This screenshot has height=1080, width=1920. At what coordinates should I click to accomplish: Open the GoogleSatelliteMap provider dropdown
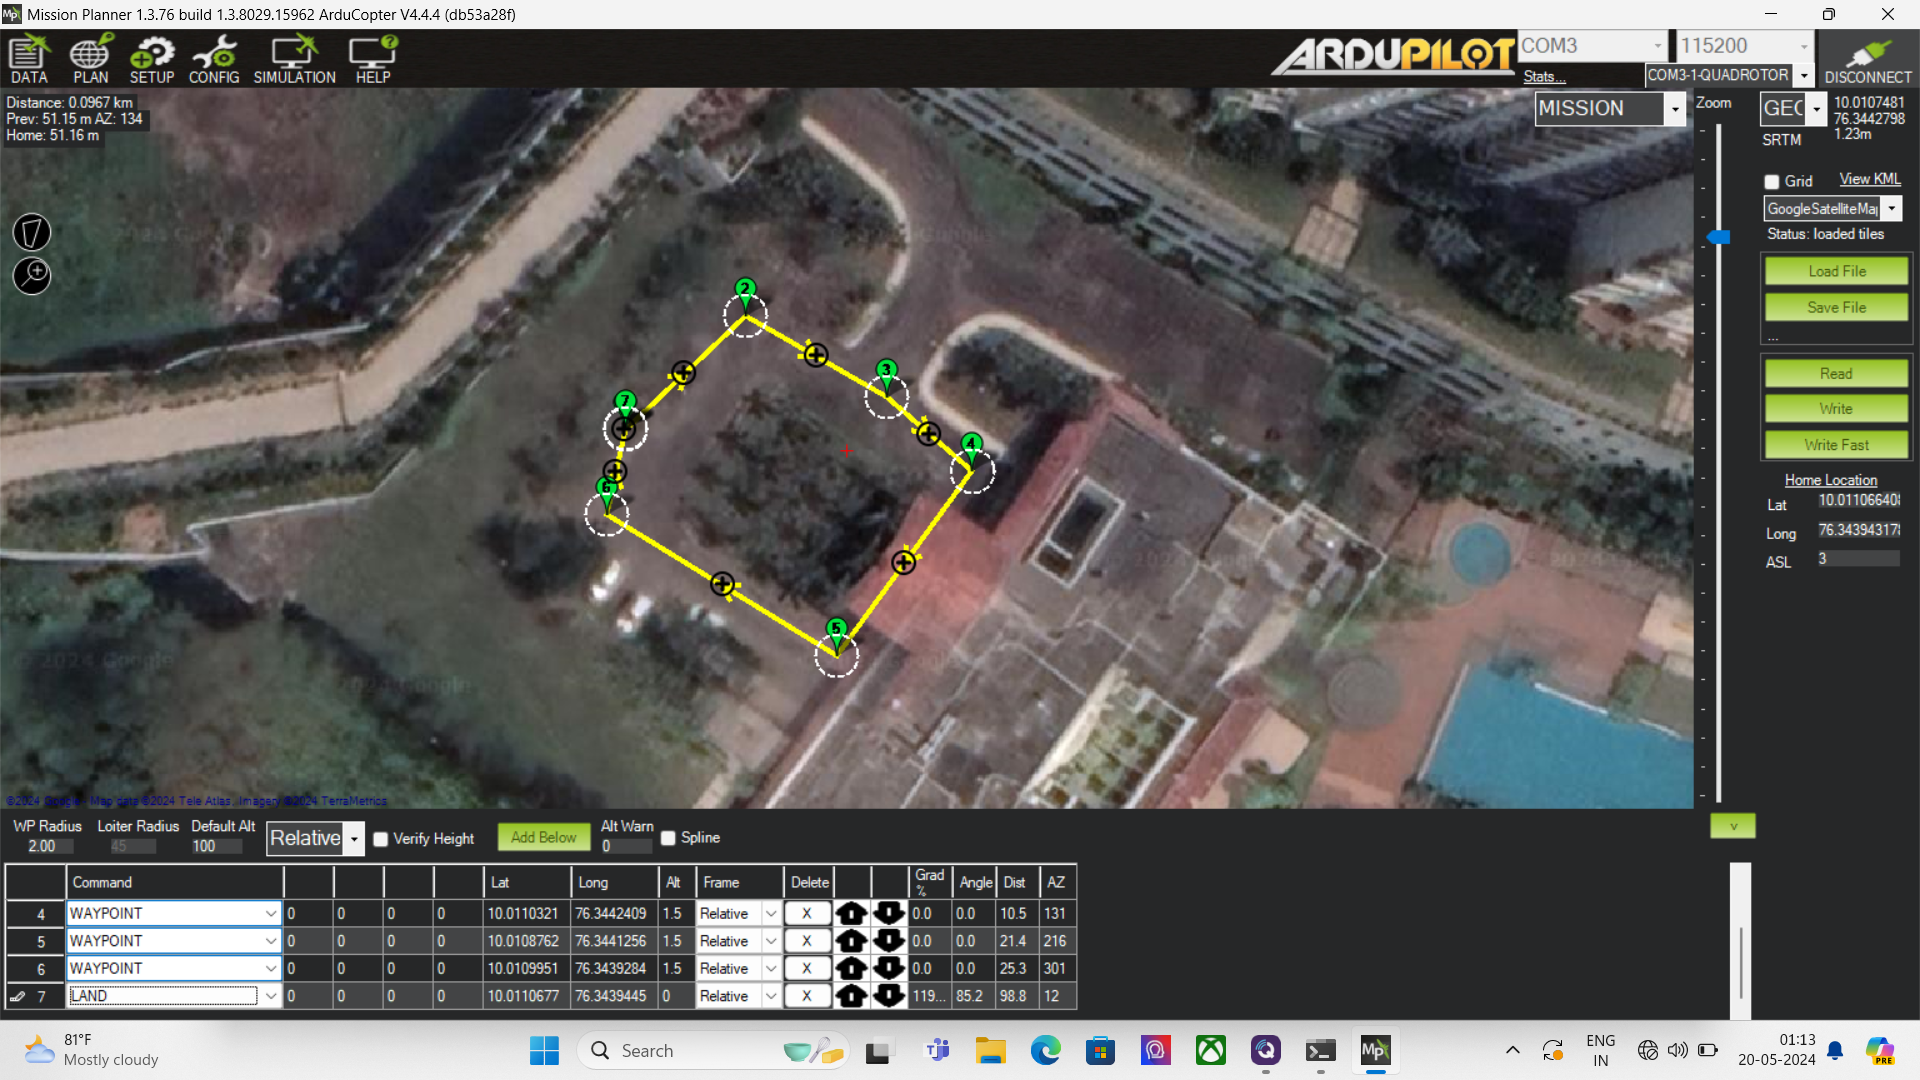point(1892,209)
